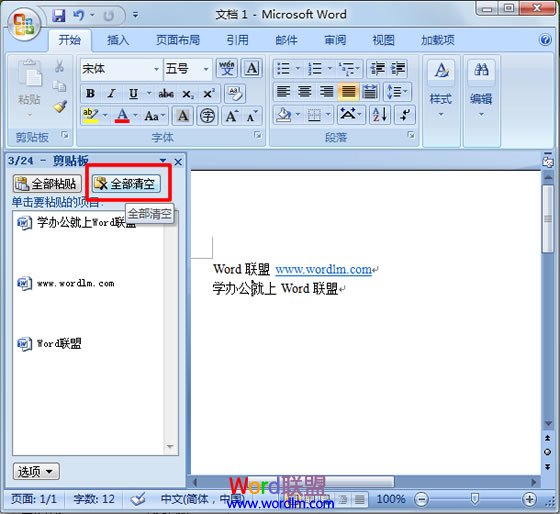Image resolution: width=560 pixels, height=514 pixels.
Task: Click the zoom slider handle
Action: (x=475, y=499)
